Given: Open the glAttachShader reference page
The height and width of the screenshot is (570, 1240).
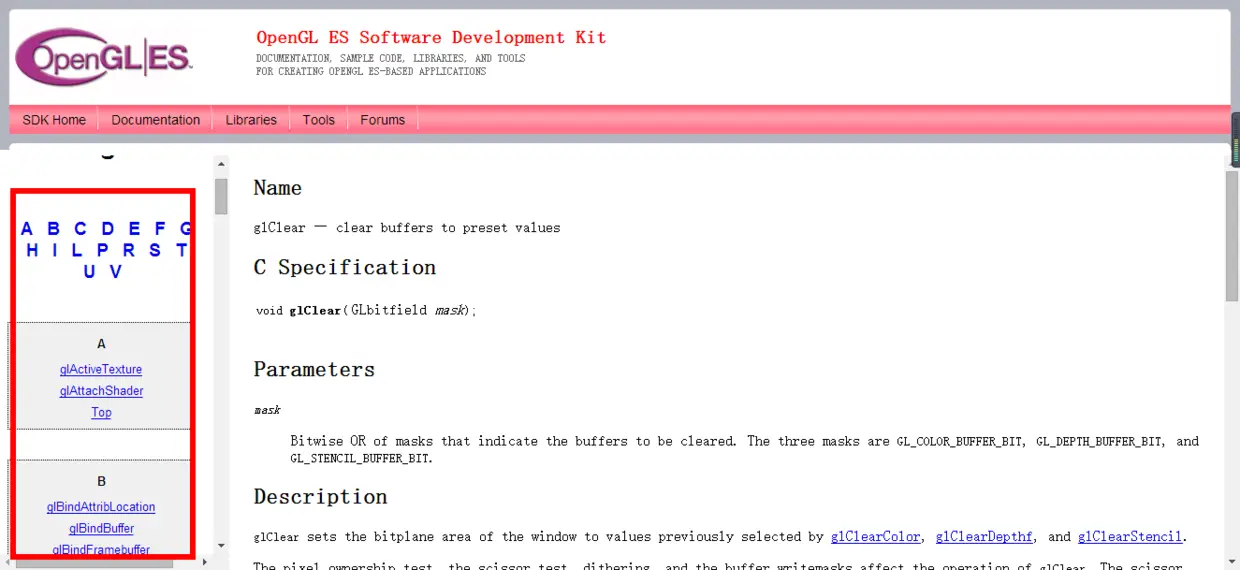Looking at the screenshot, I should coord(101,391).
